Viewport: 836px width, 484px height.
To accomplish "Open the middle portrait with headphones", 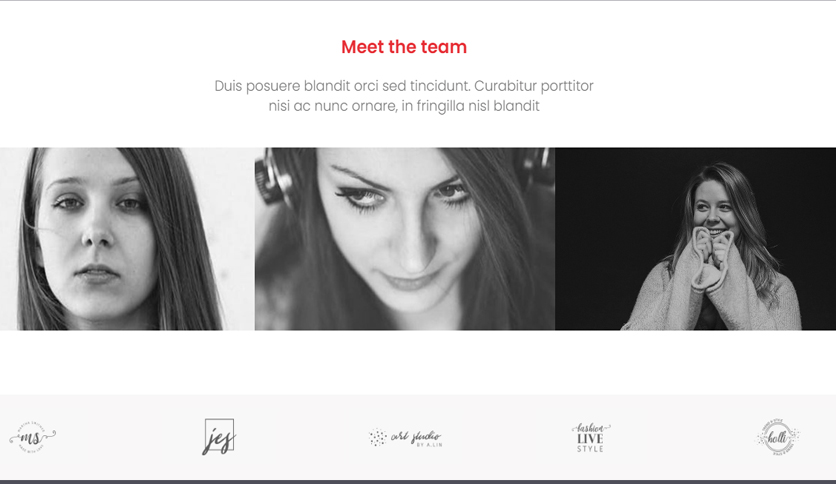I will 405,239.
